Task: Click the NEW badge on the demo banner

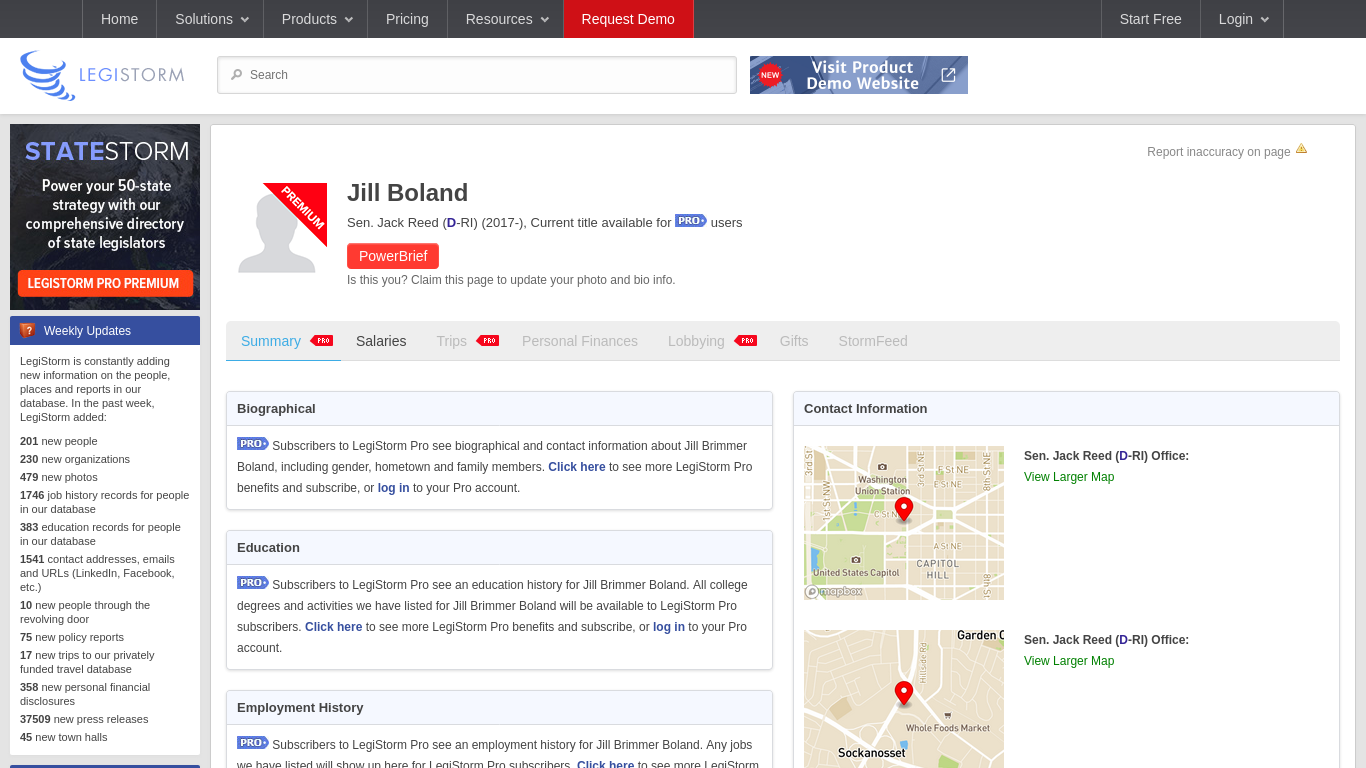Action: tap(770, 75)
